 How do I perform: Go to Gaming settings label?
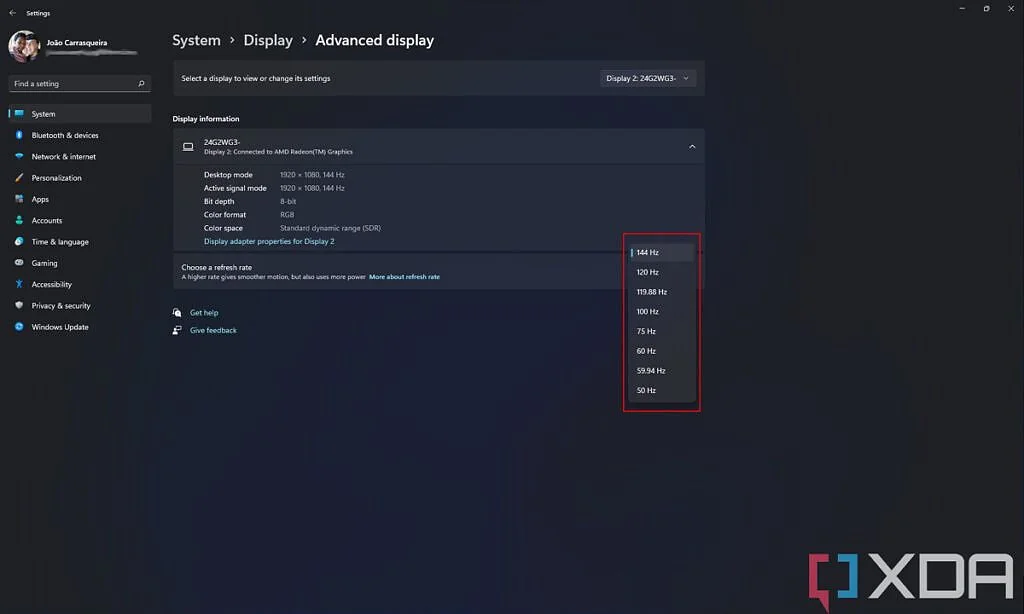[x=44, y=263]
